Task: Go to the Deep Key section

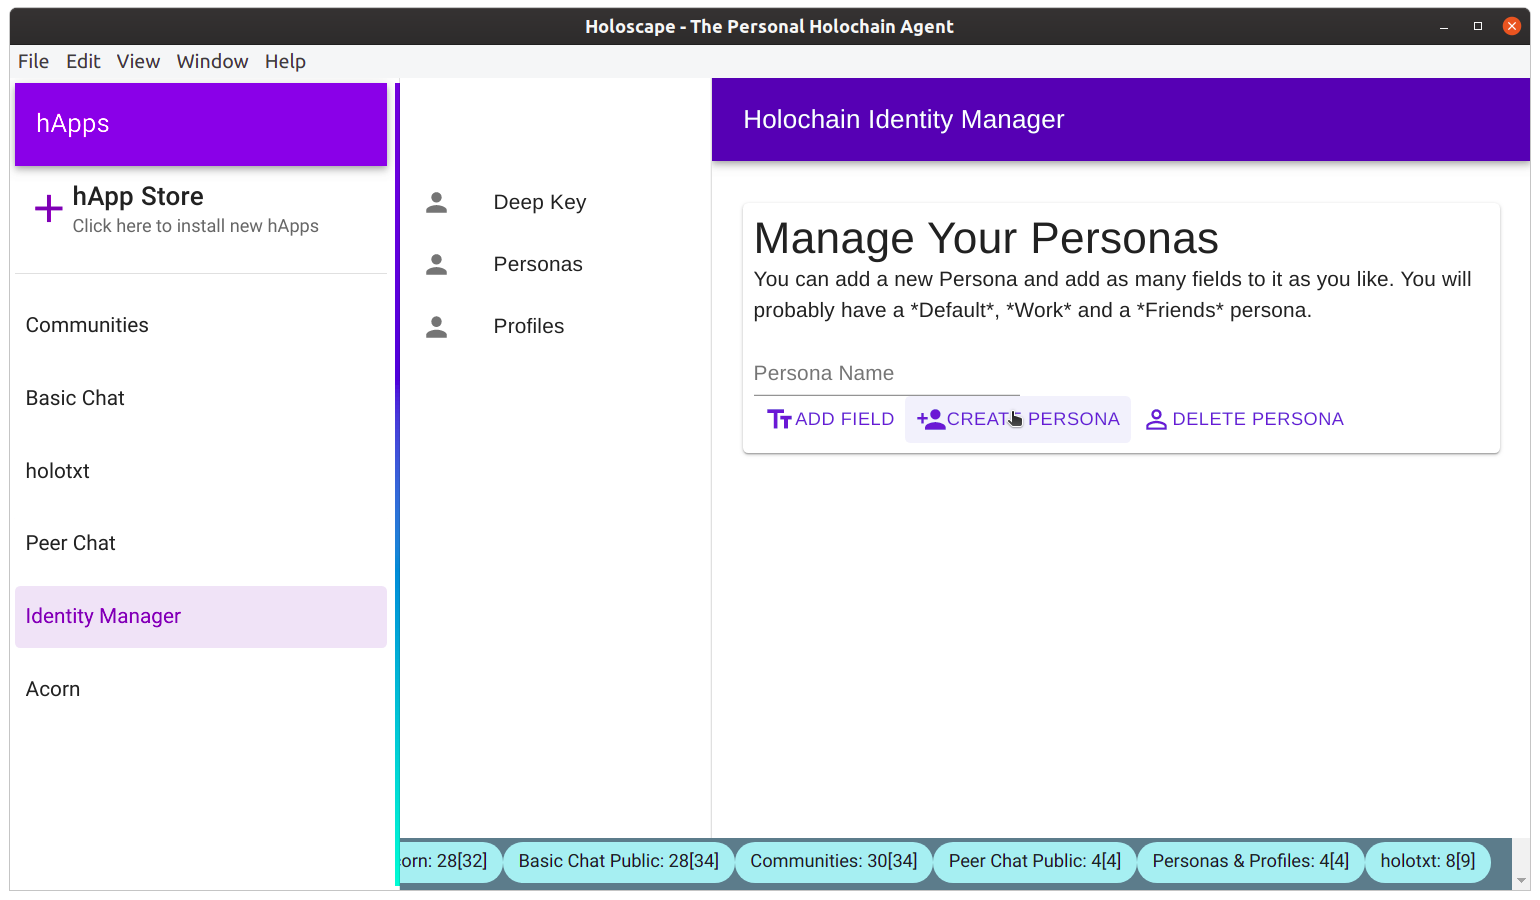Action: (555, 202)
